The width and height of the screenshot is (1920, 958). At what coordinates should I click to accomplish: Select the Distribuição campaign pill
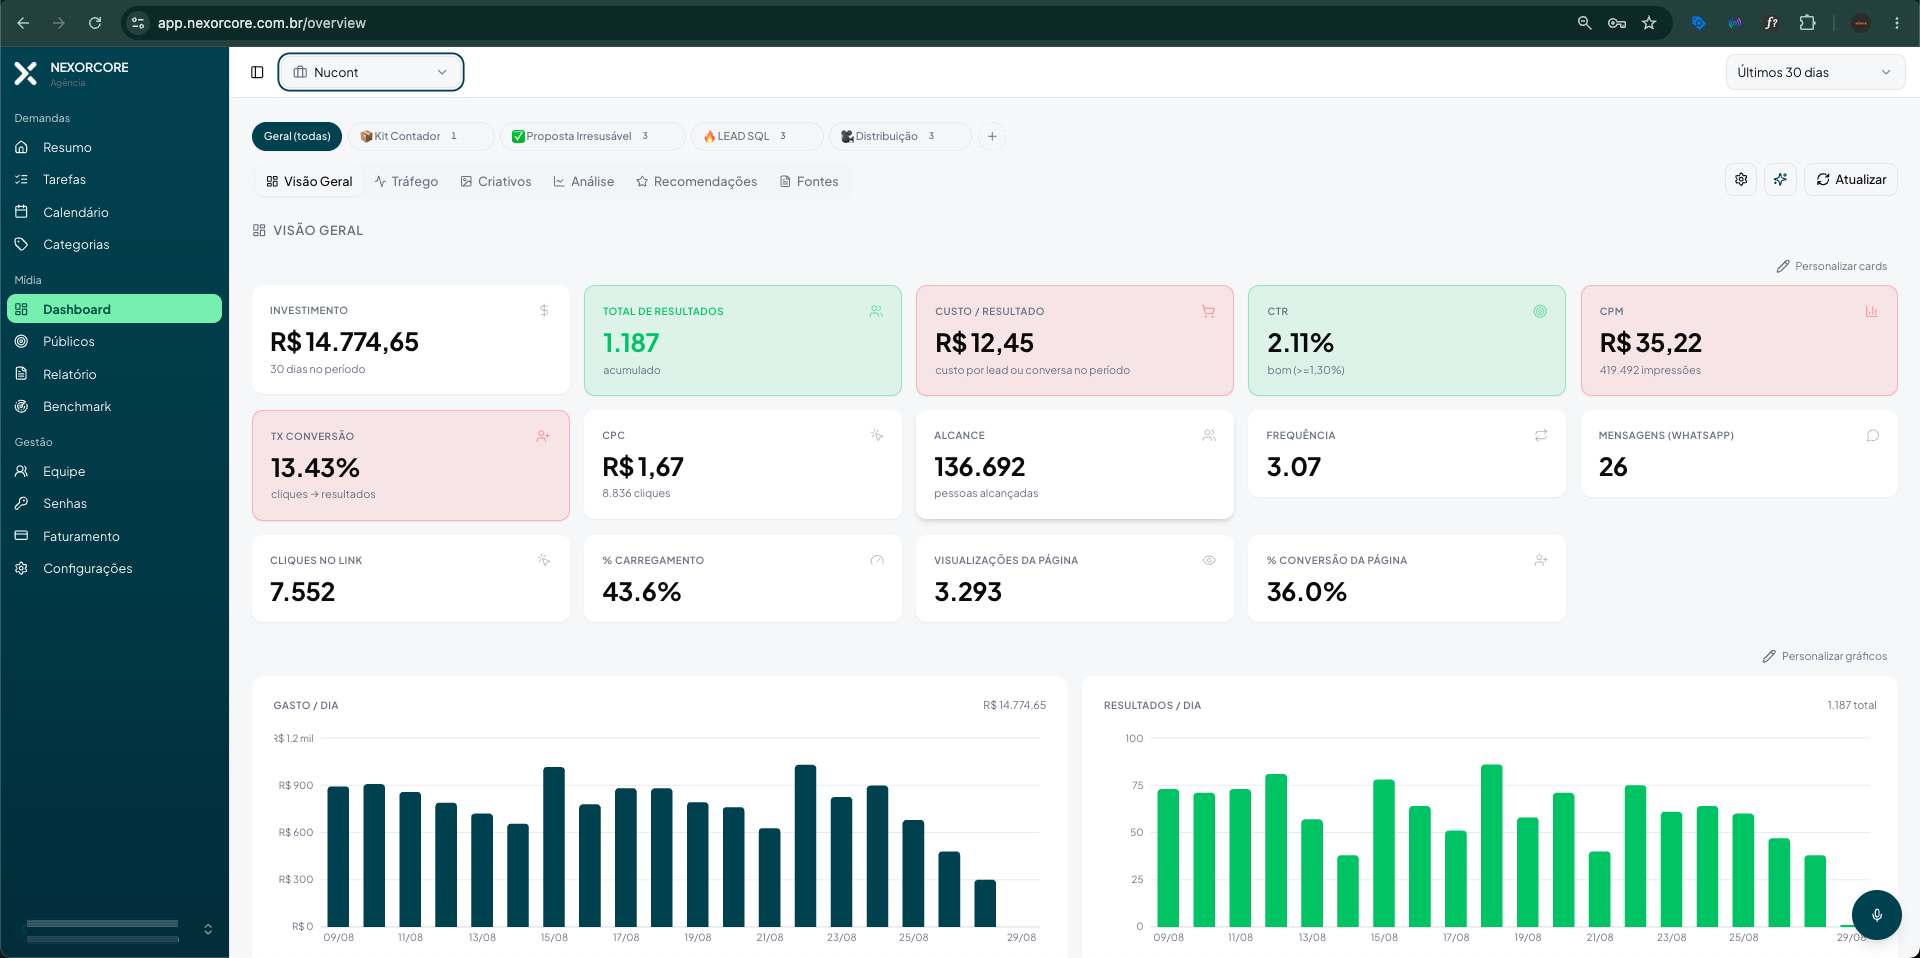900,136
